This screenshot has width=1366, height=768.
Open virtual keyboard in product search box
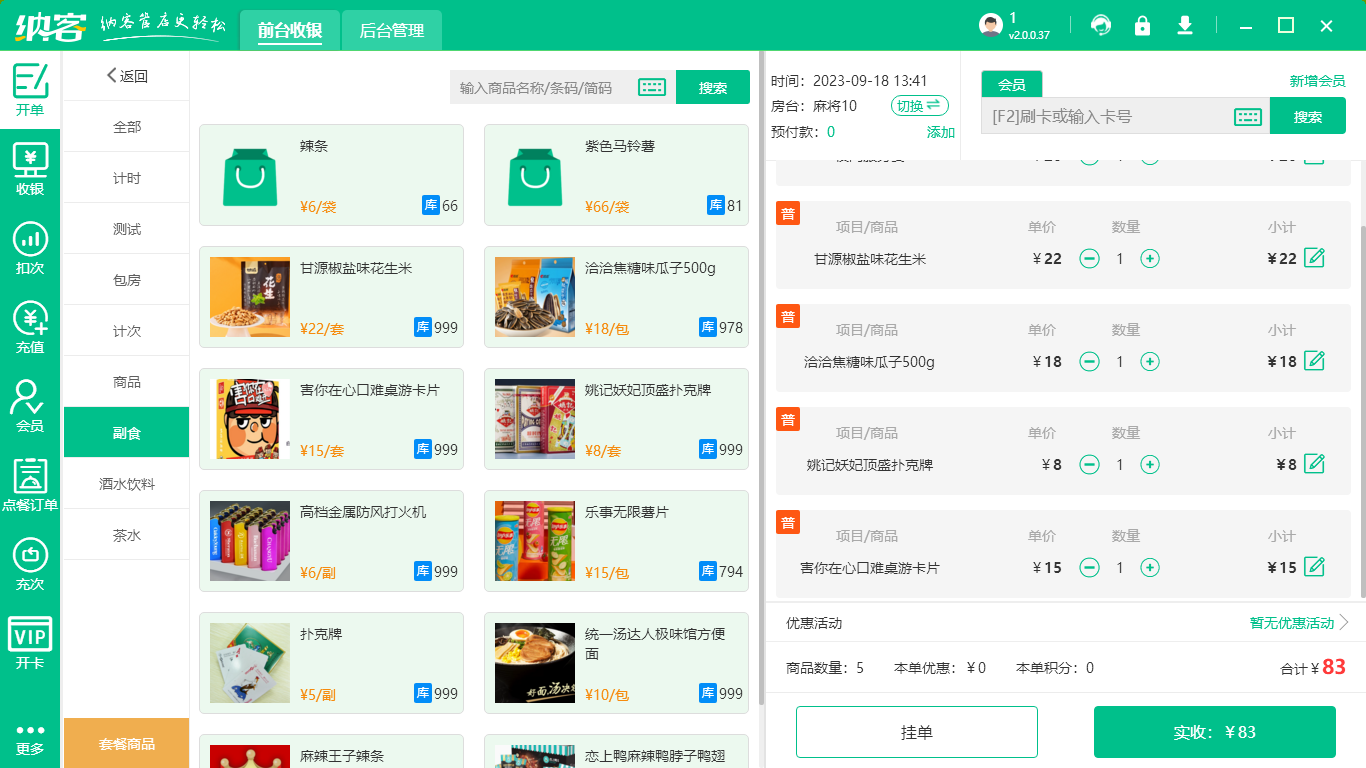point(652,88)
